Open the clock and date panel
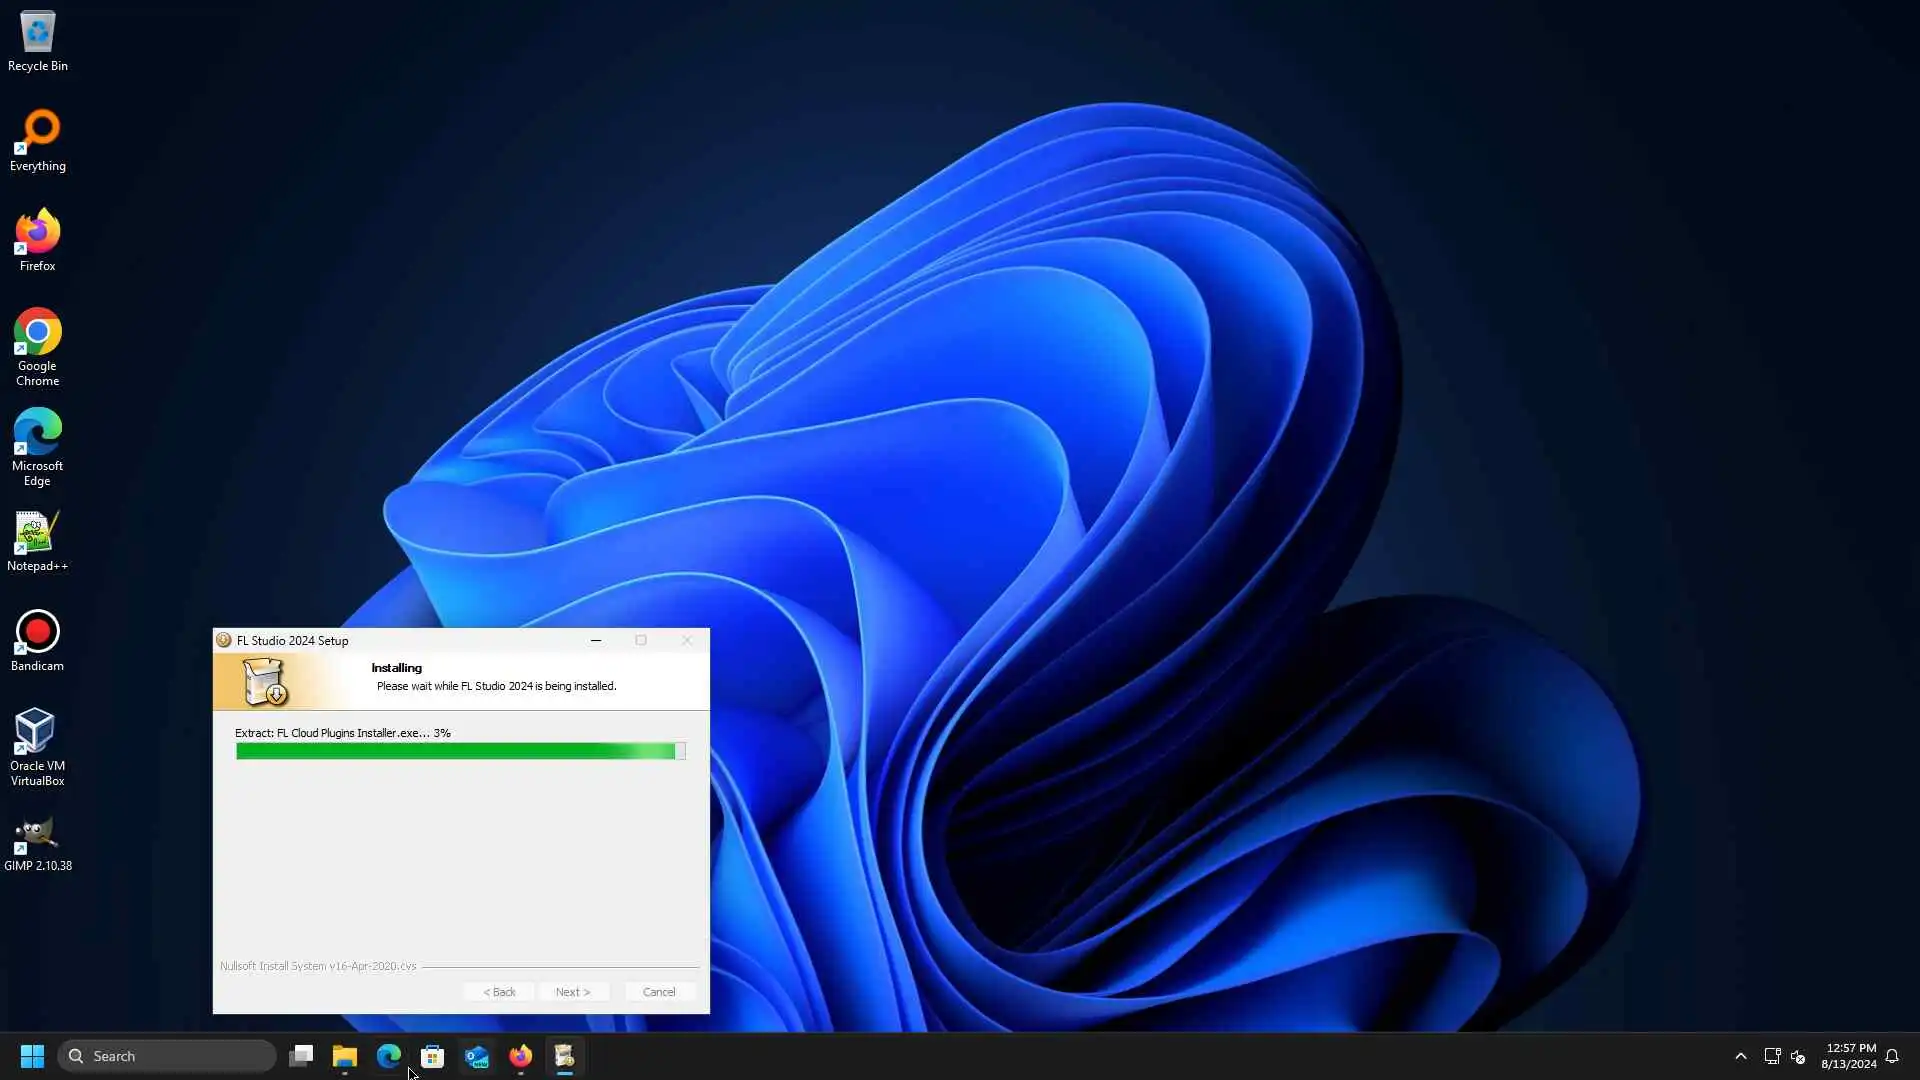The image size is (1920, 1080). click(x=1849, y=1056)
